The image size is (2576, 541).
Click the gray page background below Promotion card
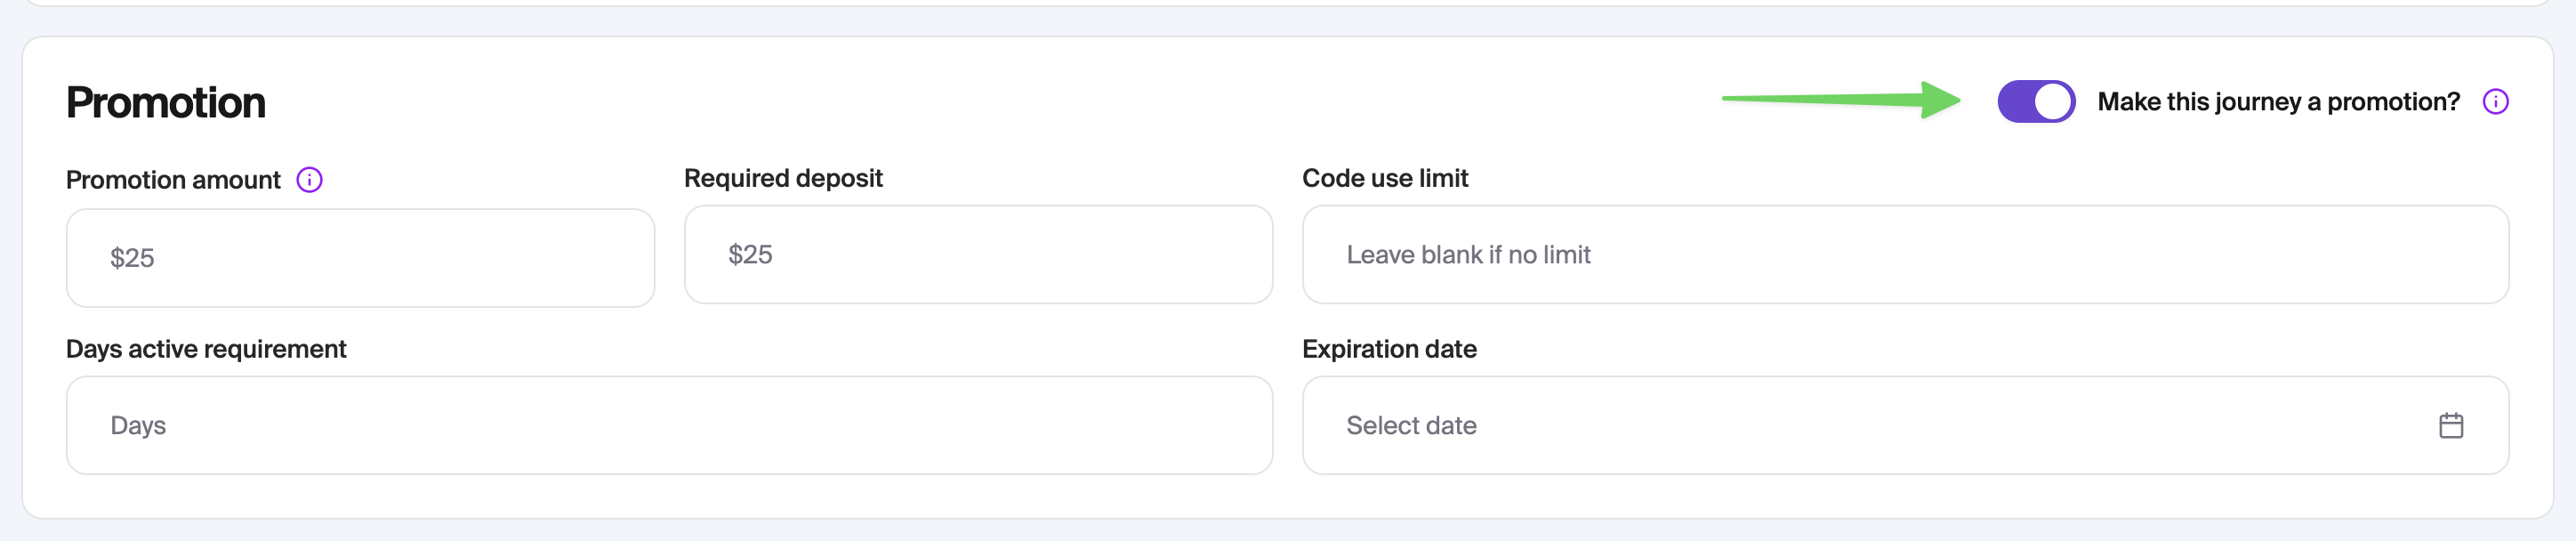pos(1288,531)
